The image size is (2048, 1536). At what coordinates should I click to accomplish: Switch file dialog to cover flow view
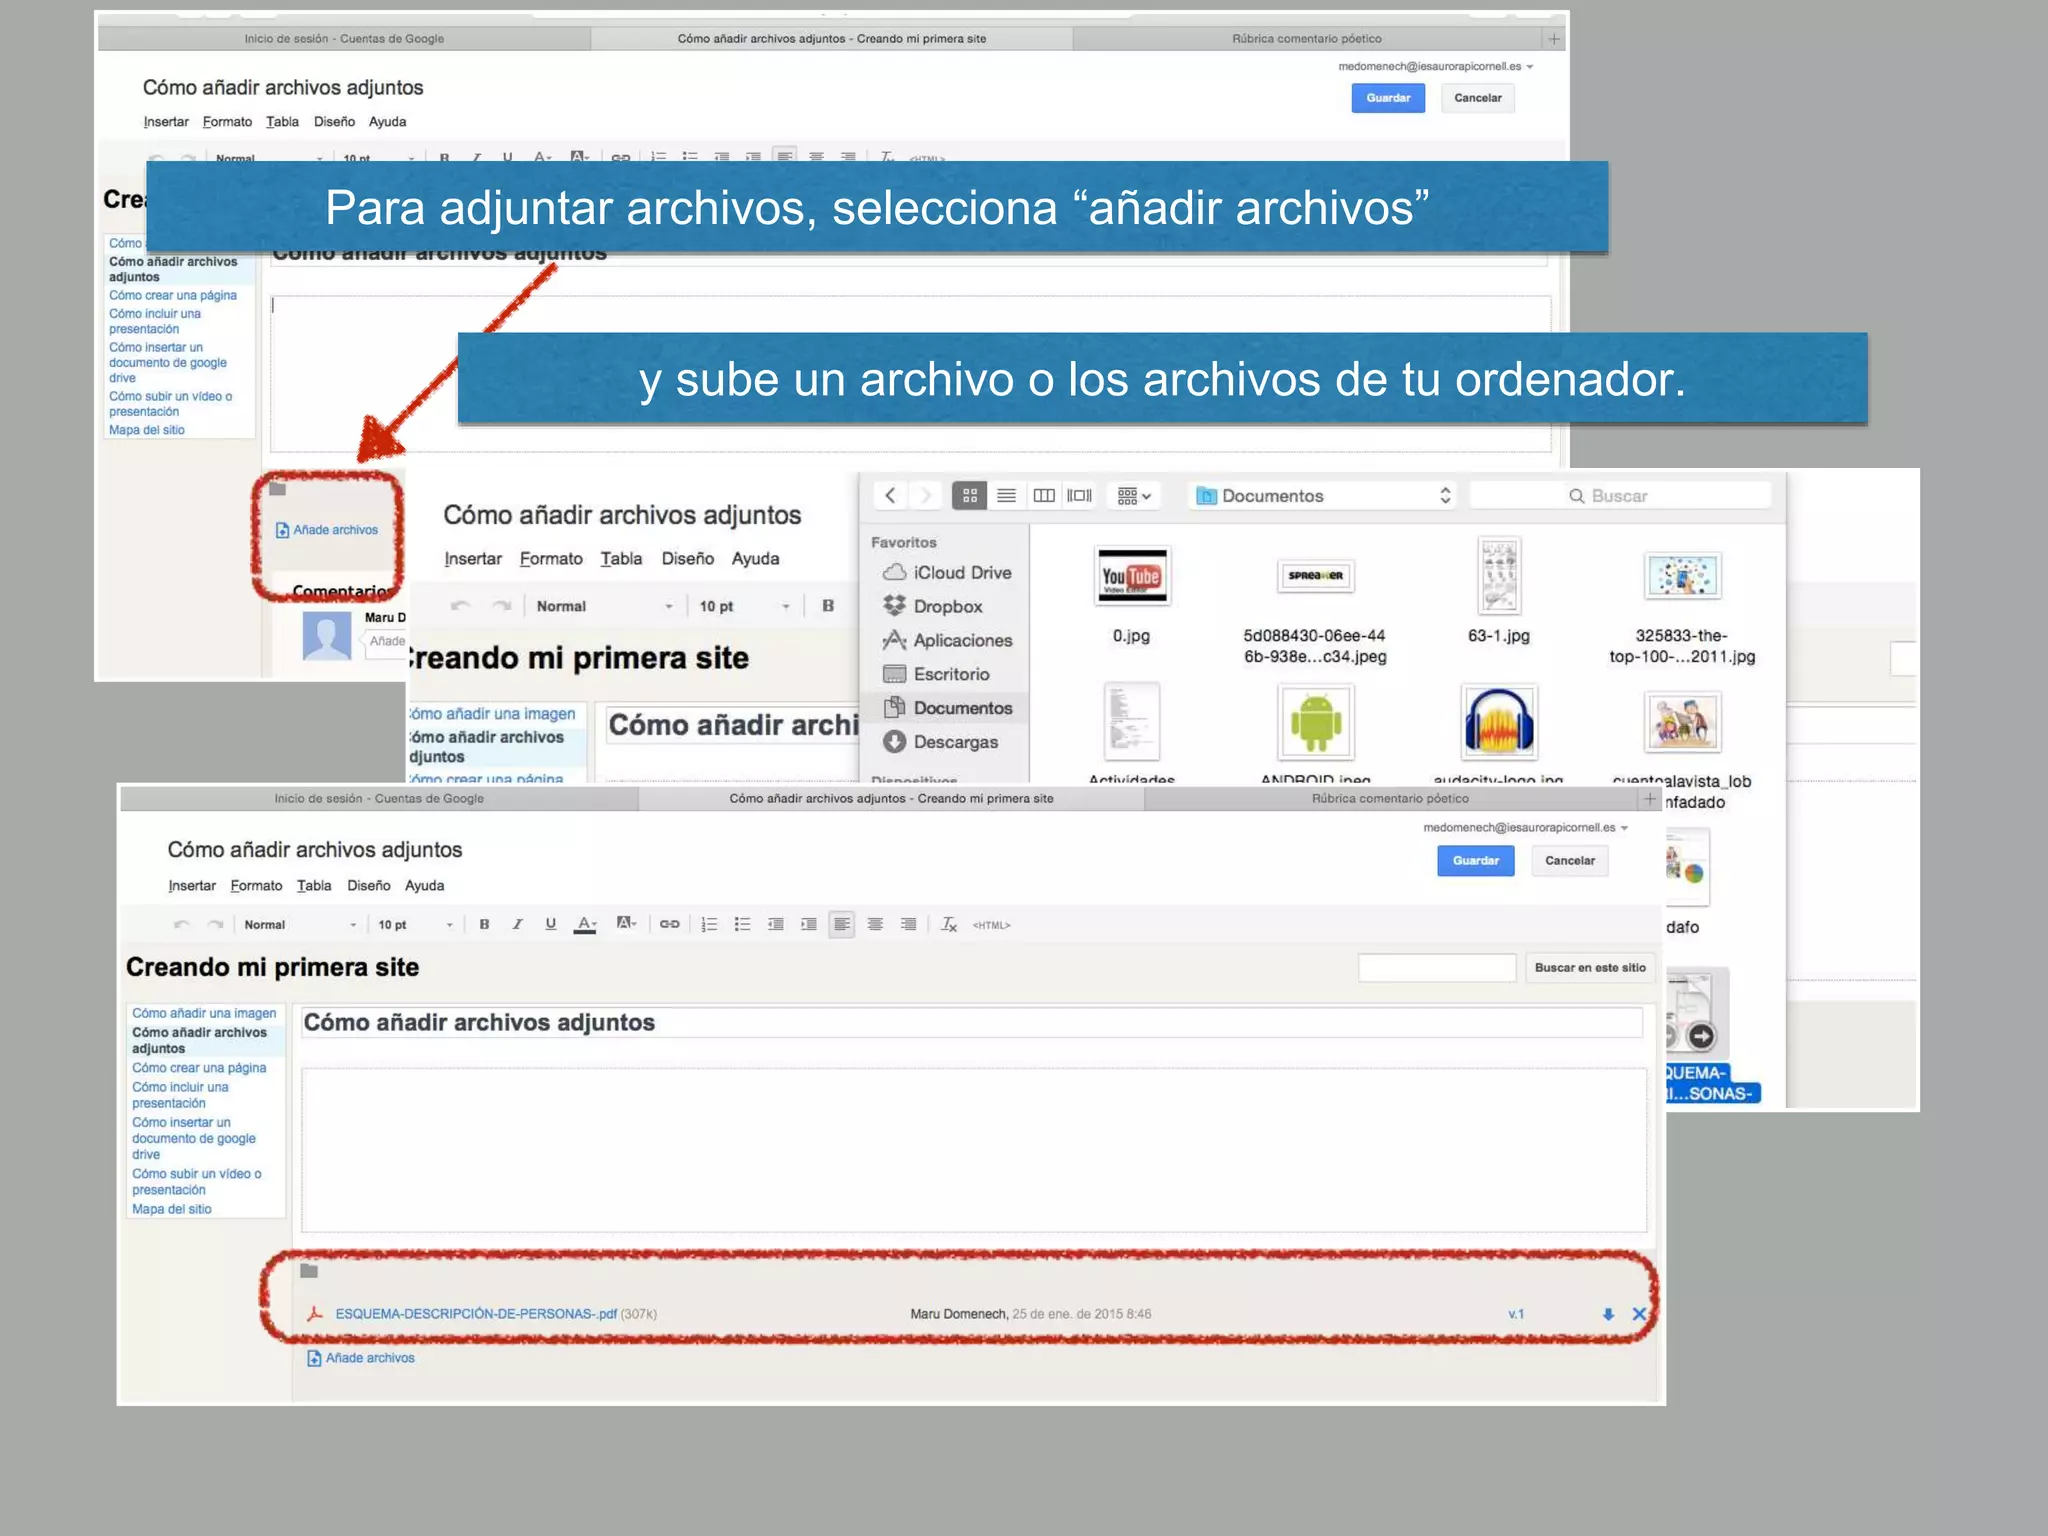click(x=1080, y=495)
